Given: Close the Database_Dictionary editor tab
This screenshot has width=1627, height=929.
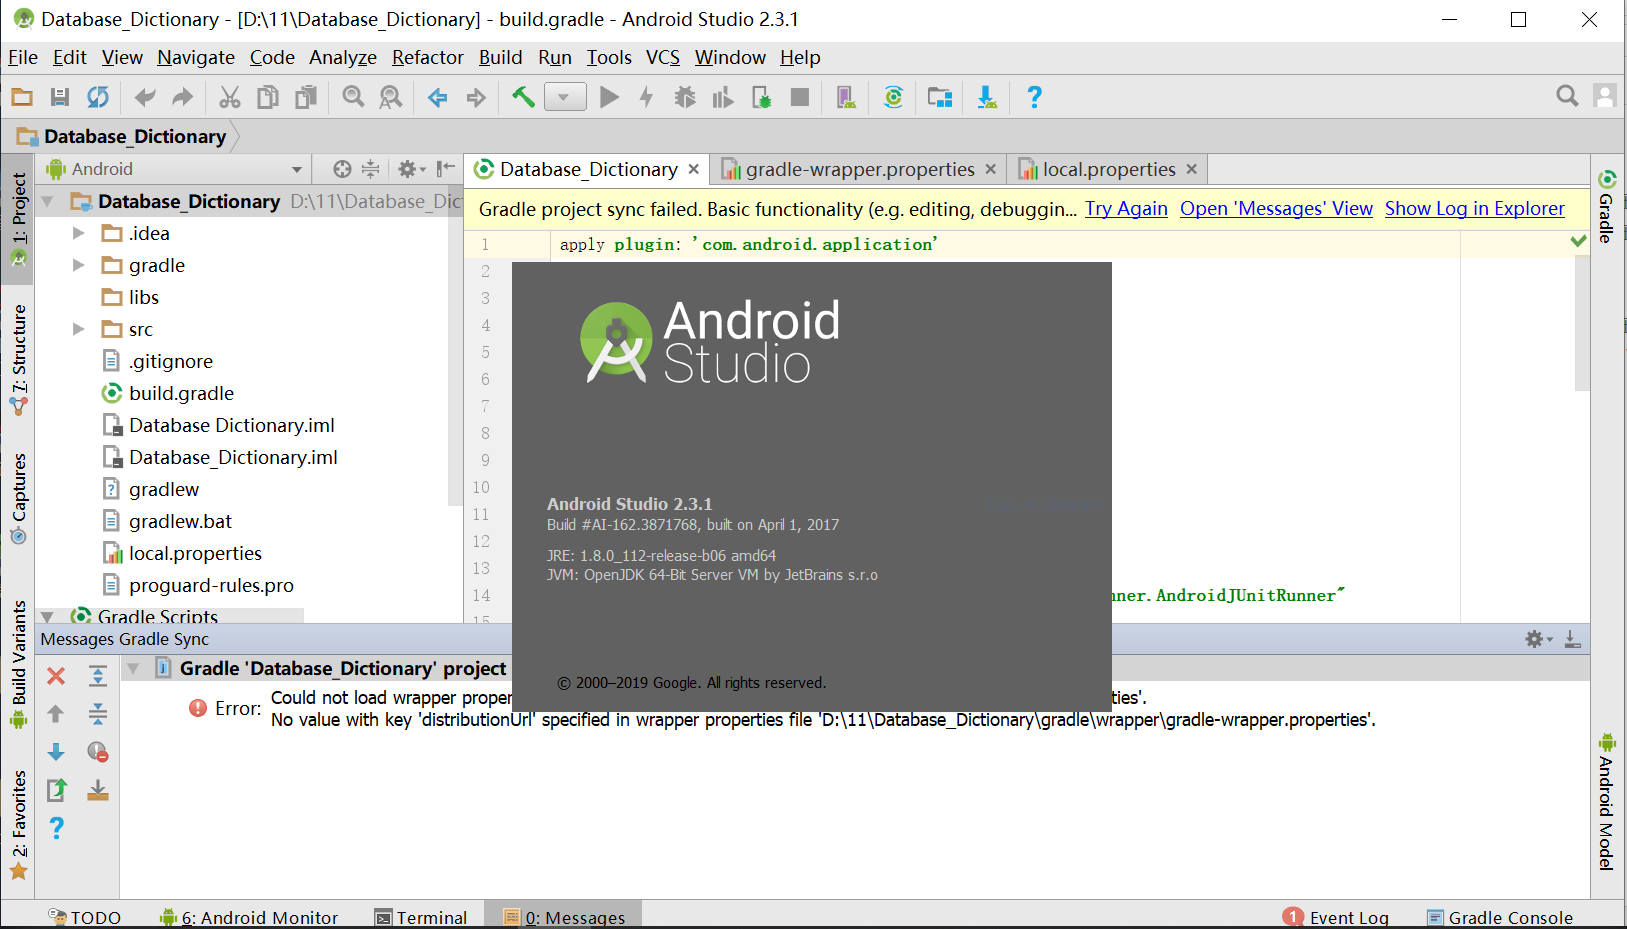Looking at the screenshot, I should point(693,169).
